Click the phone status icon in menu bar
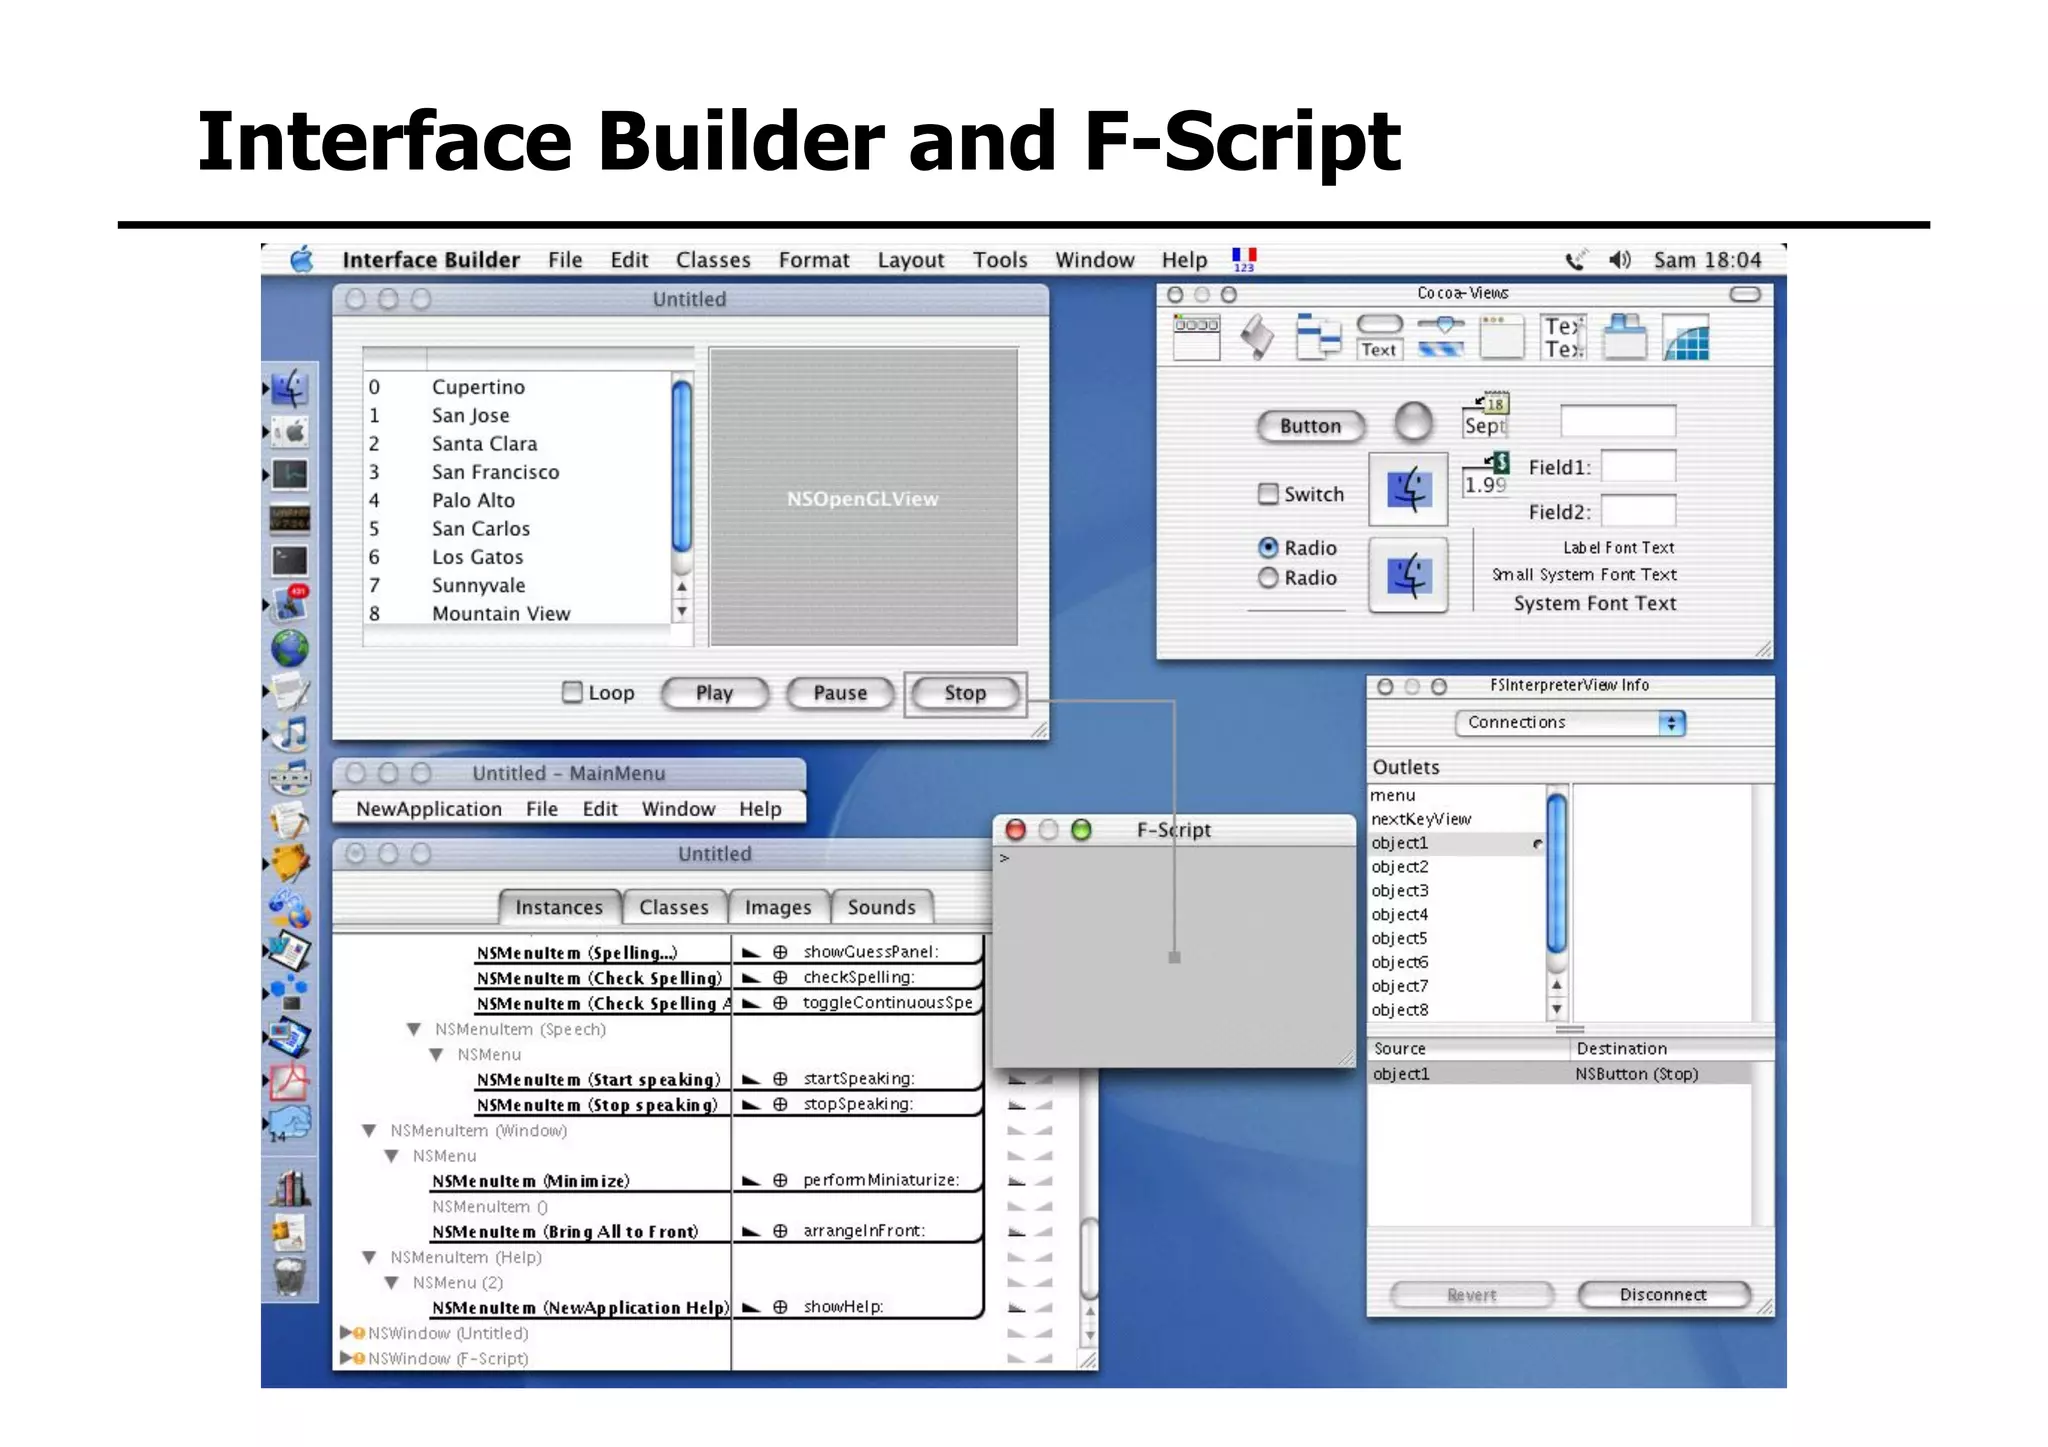2048x1447 pixels. pyautogui.click(x=1575, y=261)
